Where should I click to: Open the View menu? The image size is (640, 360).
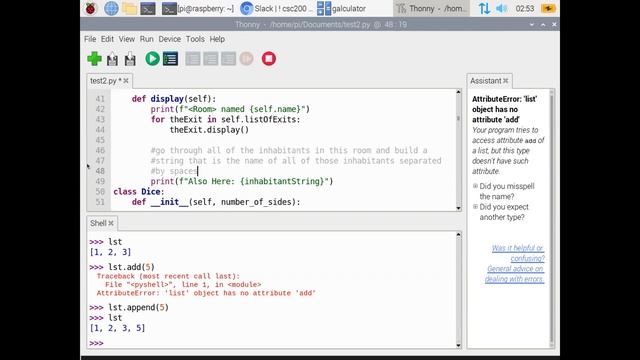coord(127,39)
